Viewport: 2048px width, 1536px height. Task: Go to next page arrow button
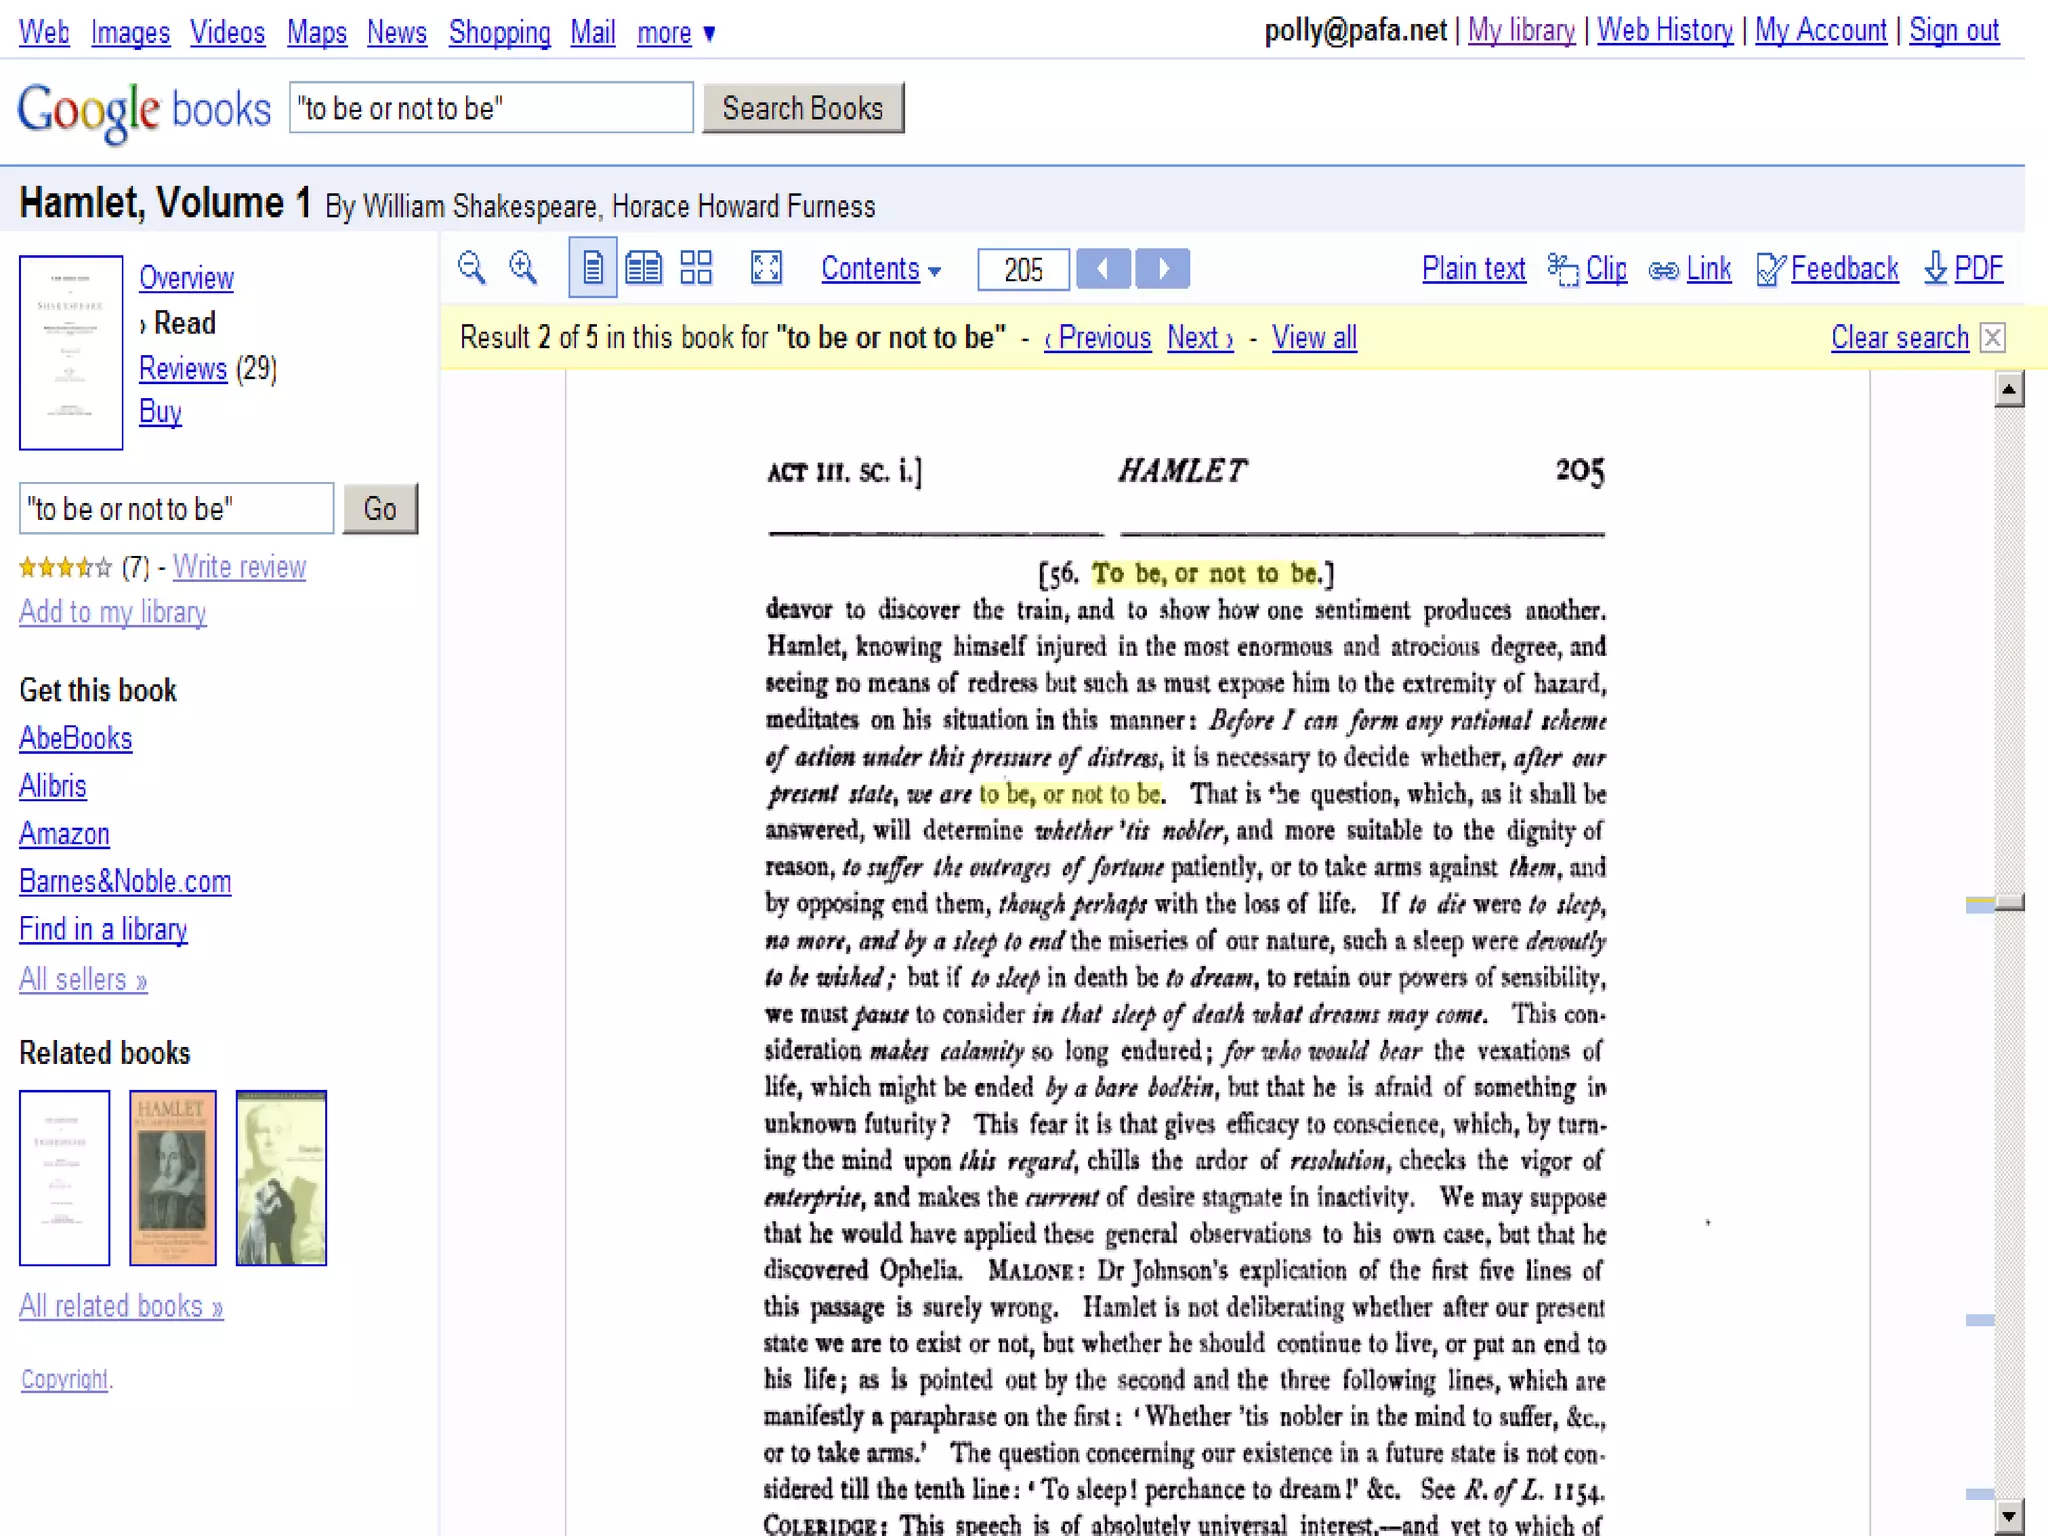pos(1163,268)
